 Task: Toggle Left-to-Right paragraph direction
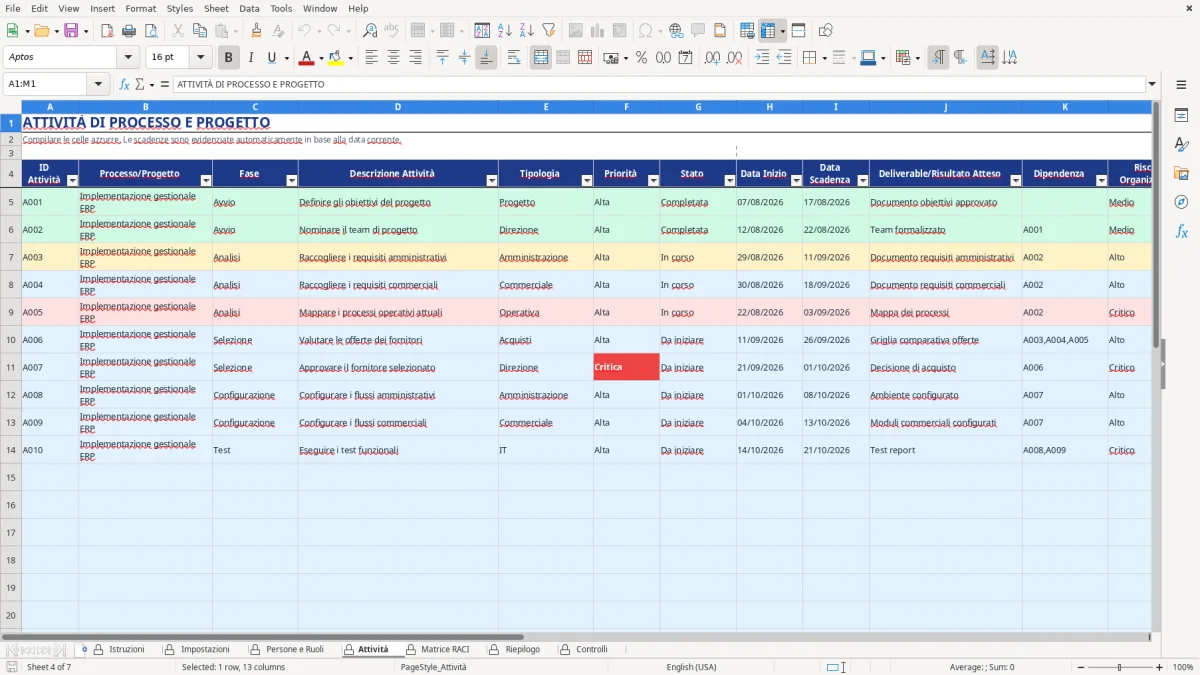click(938, 58)
